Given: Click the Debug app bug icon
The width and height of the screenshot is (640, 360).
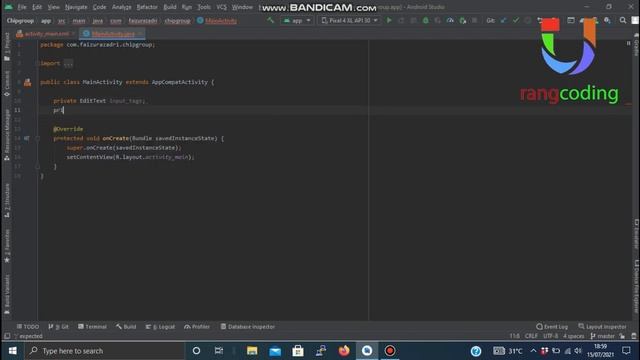Looking at the screenshot, I should (x=425, y=20).
